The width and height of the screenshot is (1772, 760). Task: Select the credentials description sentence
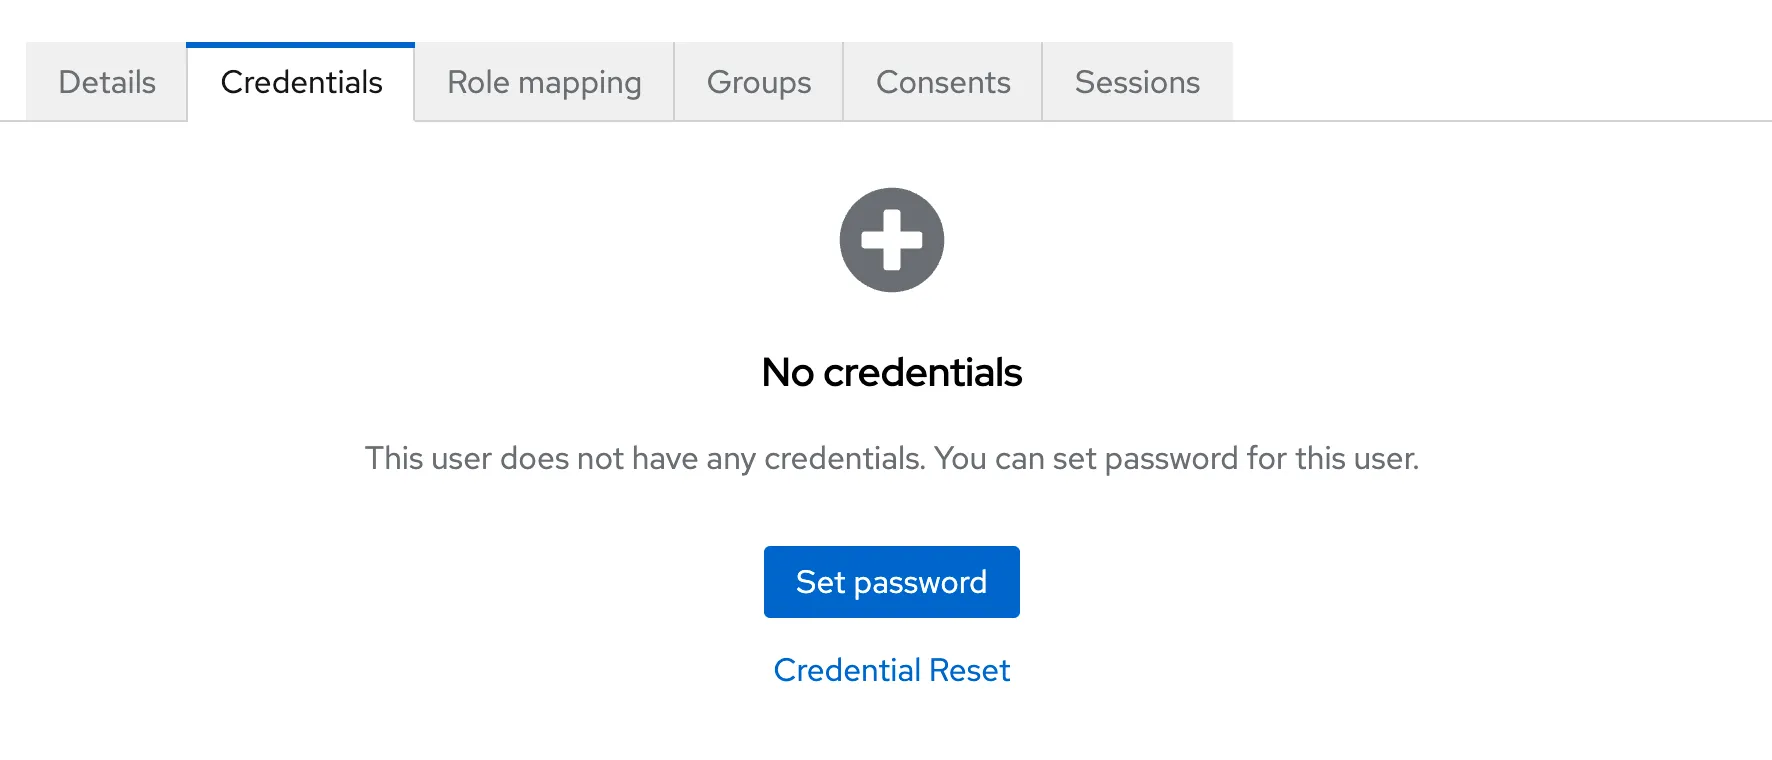(x=891, y=458)
